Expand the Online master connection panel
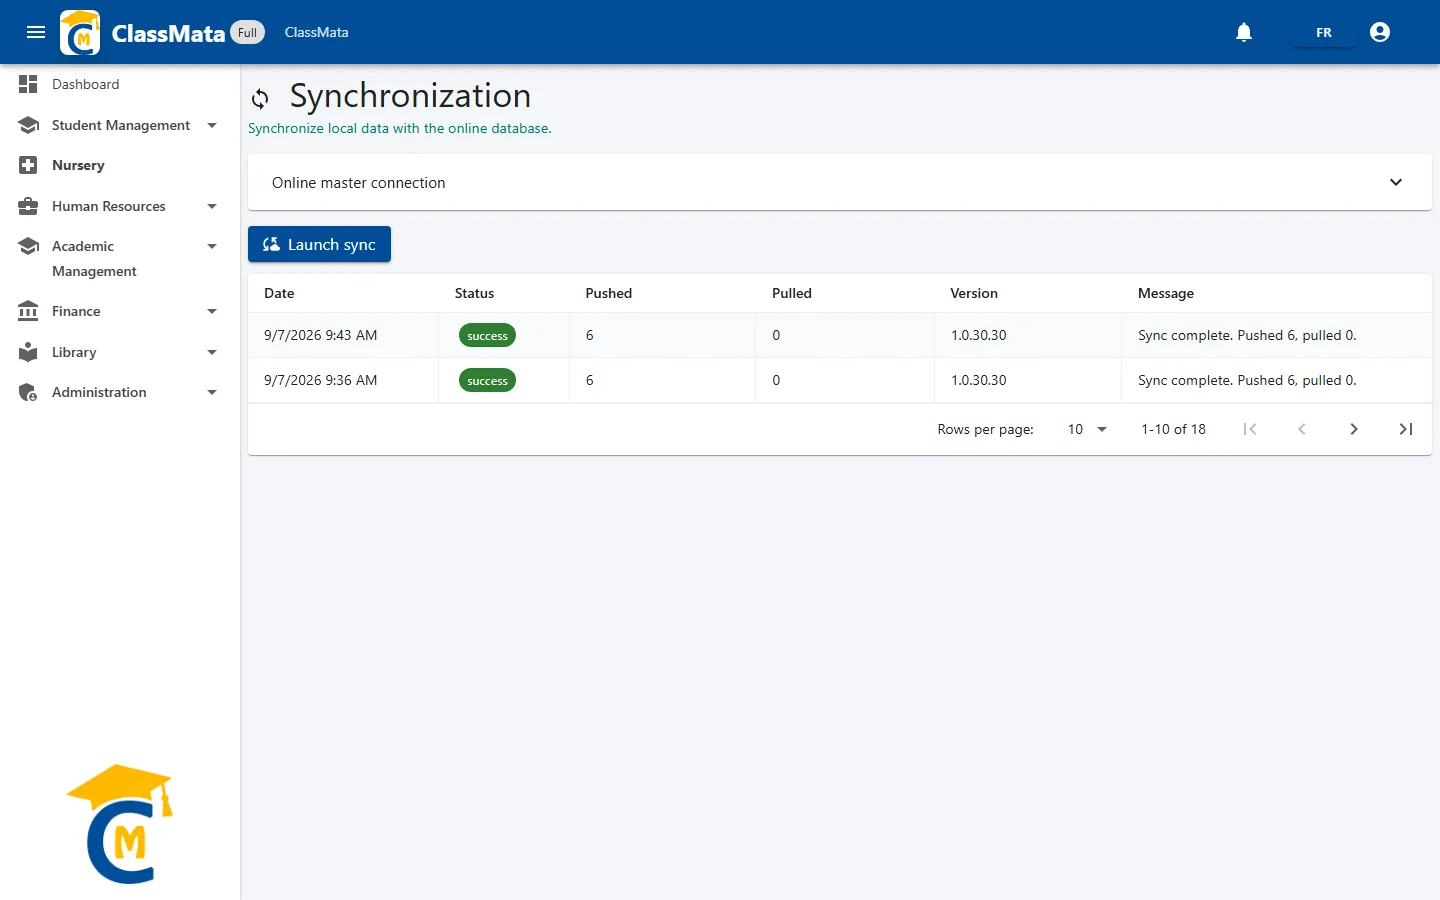This screenshot has height=900, width=1440. coord(840,182)
